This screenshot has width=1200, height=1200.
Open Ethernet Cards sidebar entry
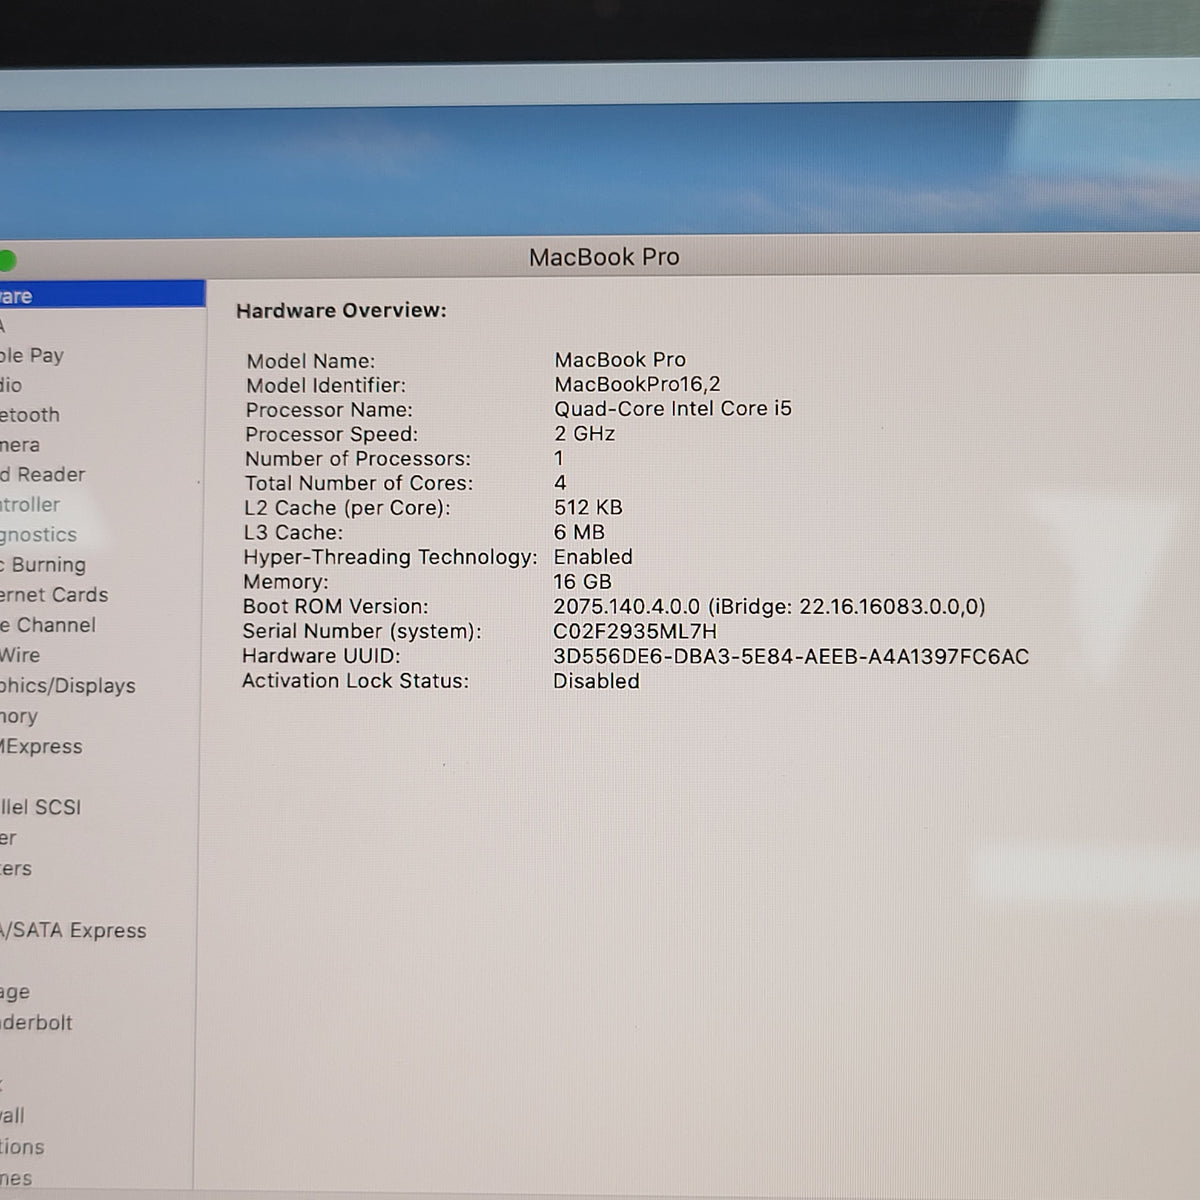[54, 595]
